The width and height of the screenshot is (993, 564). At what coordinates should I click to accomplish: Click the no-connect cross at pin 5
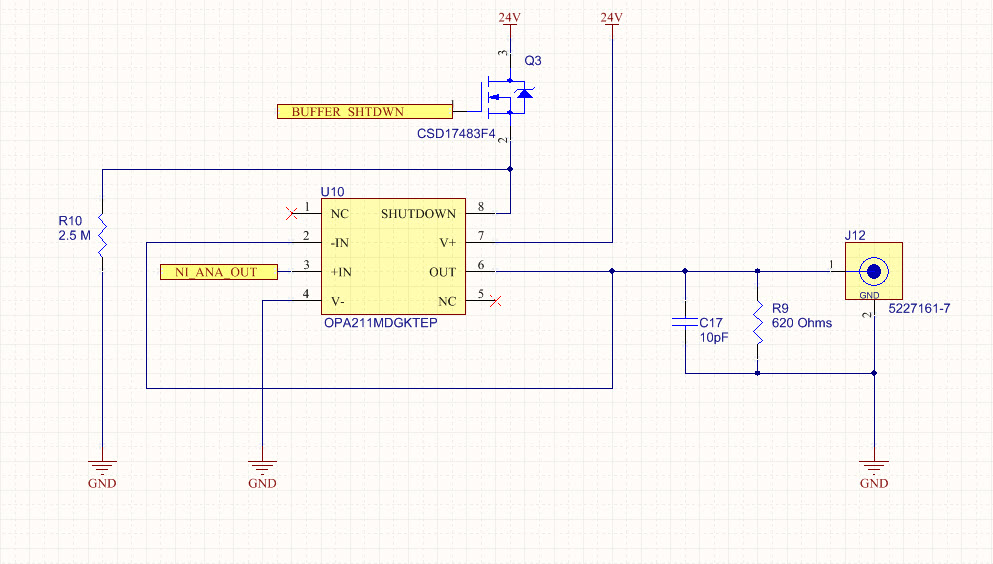pos(495,301)
